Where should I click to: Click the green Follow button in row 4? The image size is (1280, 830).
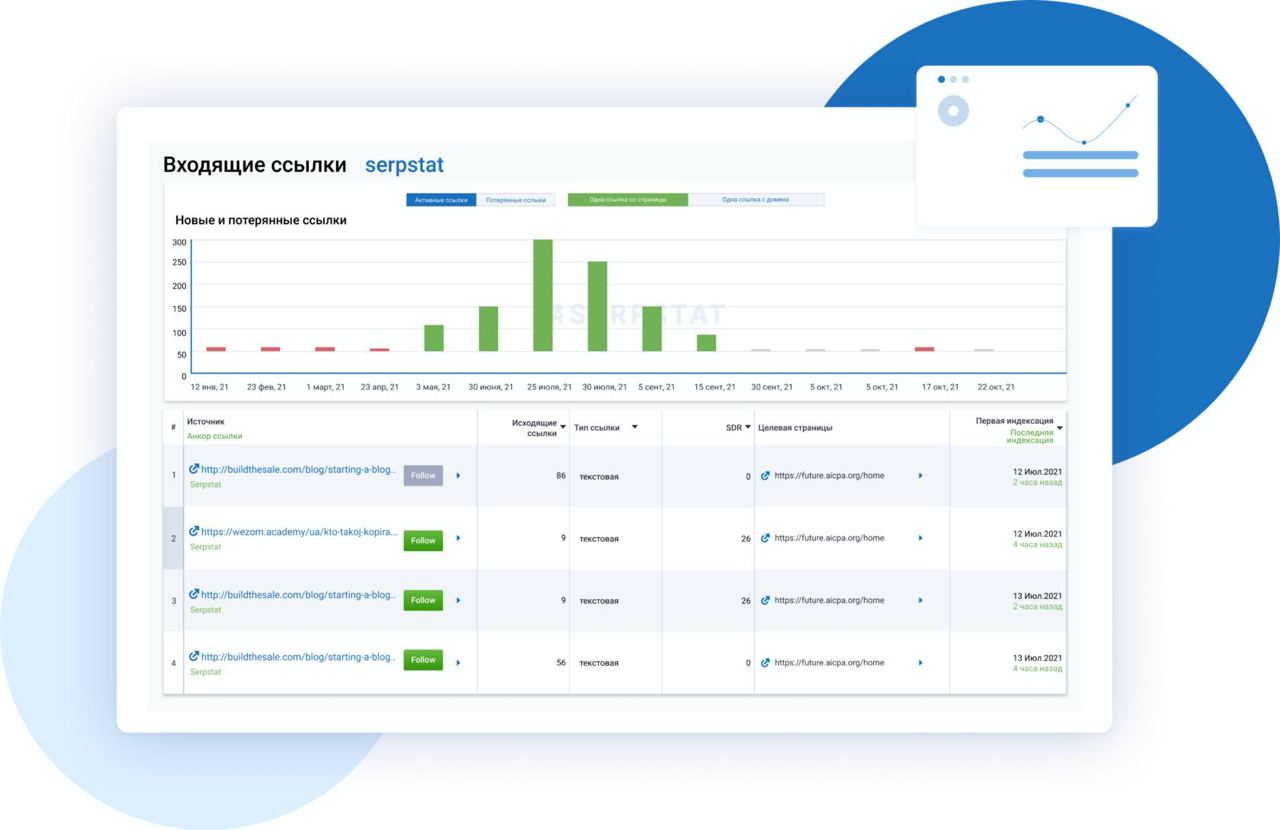pos(423,660)
